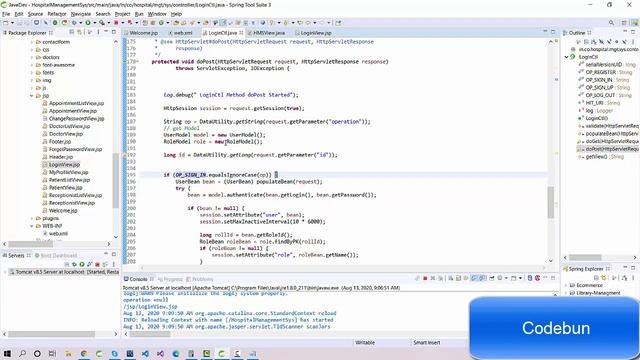Click Package Explorer horizontal scrollbar
Screen dimensions: 640x360
pyautogui.click(x=31, y=244)
